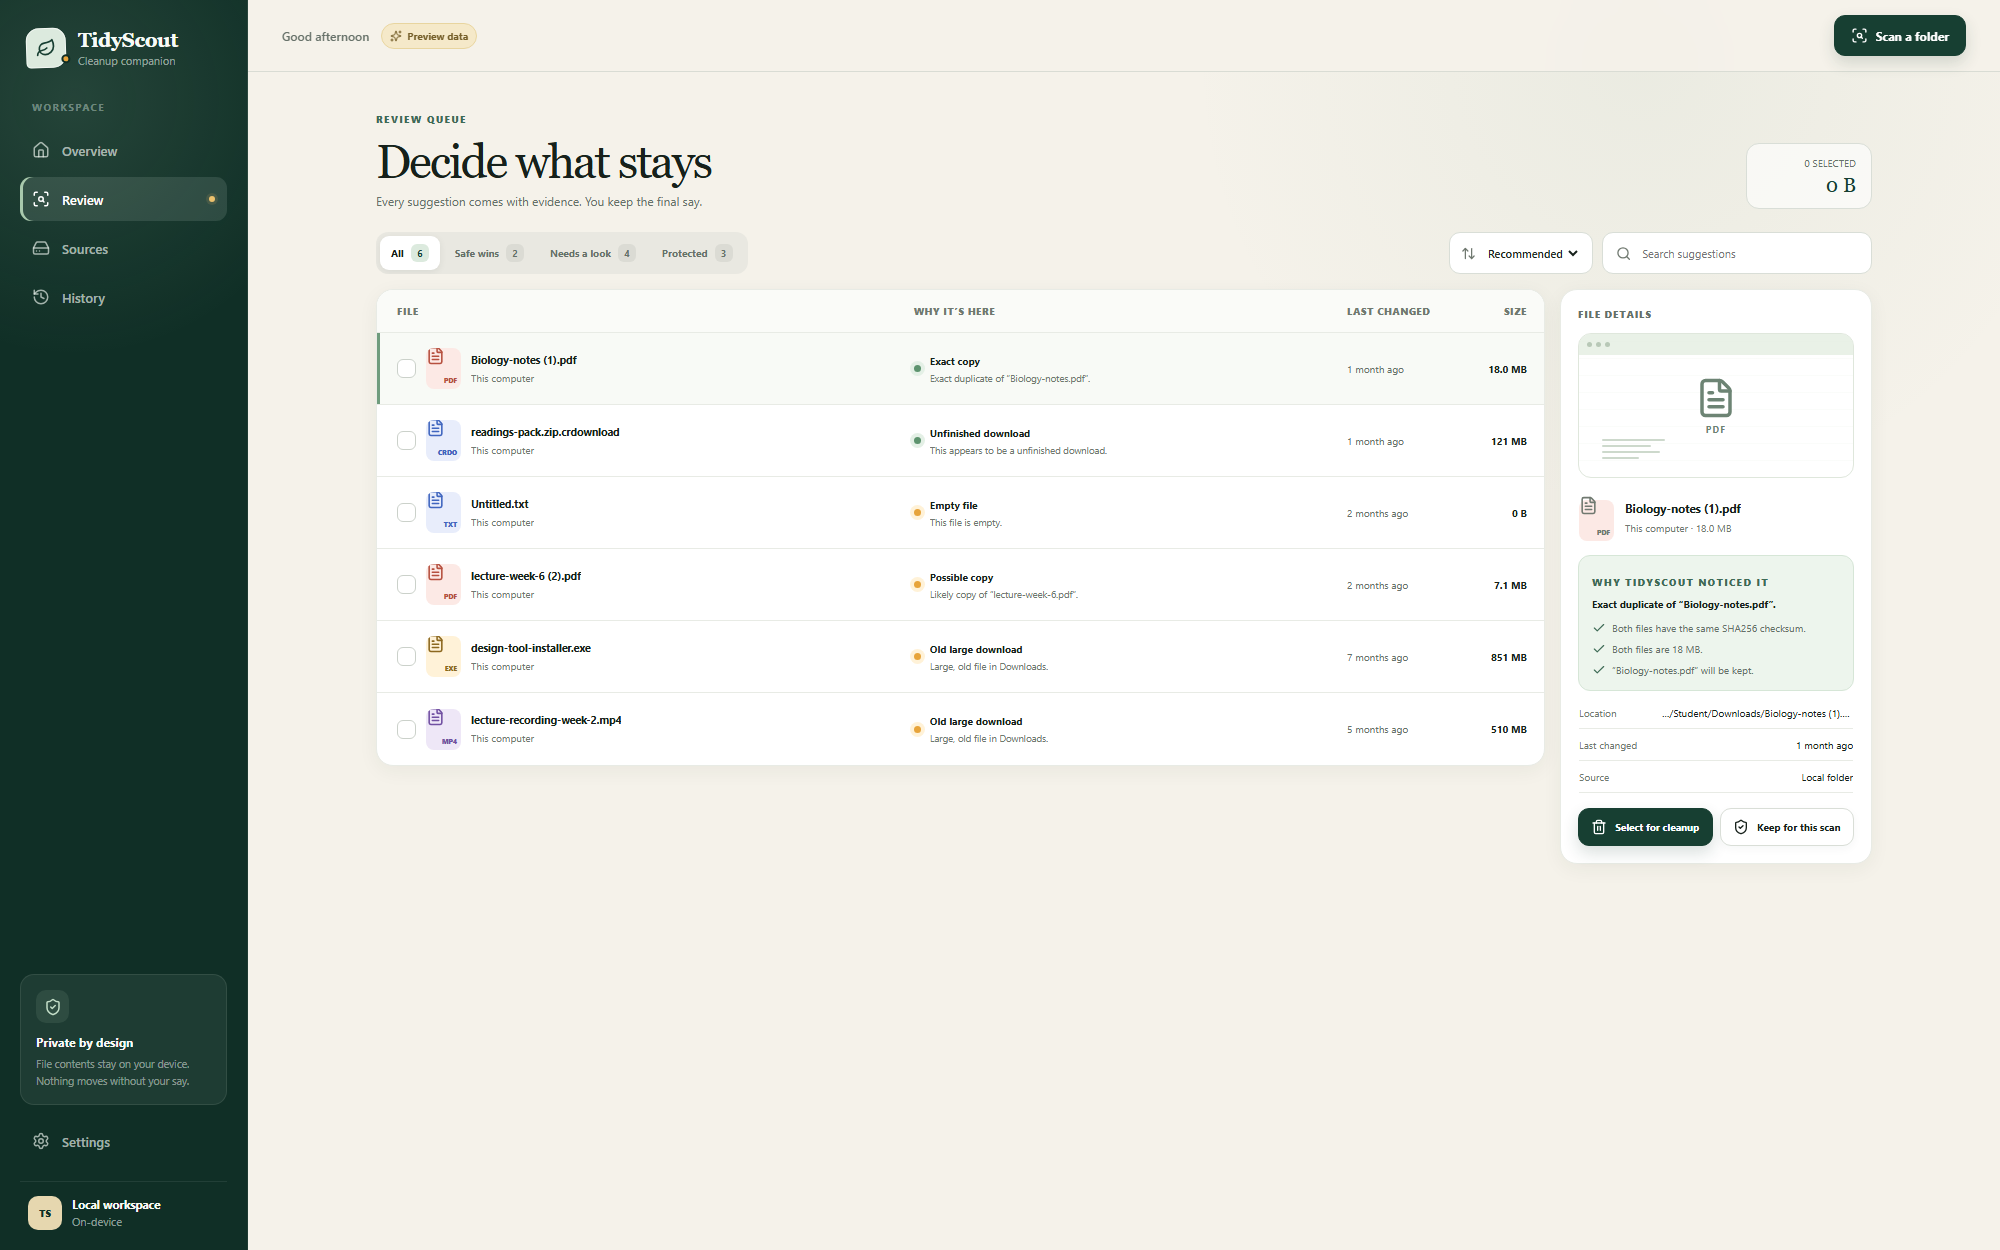Image resolution: width=2000 pixels, height=1250 pixels.
Task: Click the TS workspace avatar
Action: 45,1213
